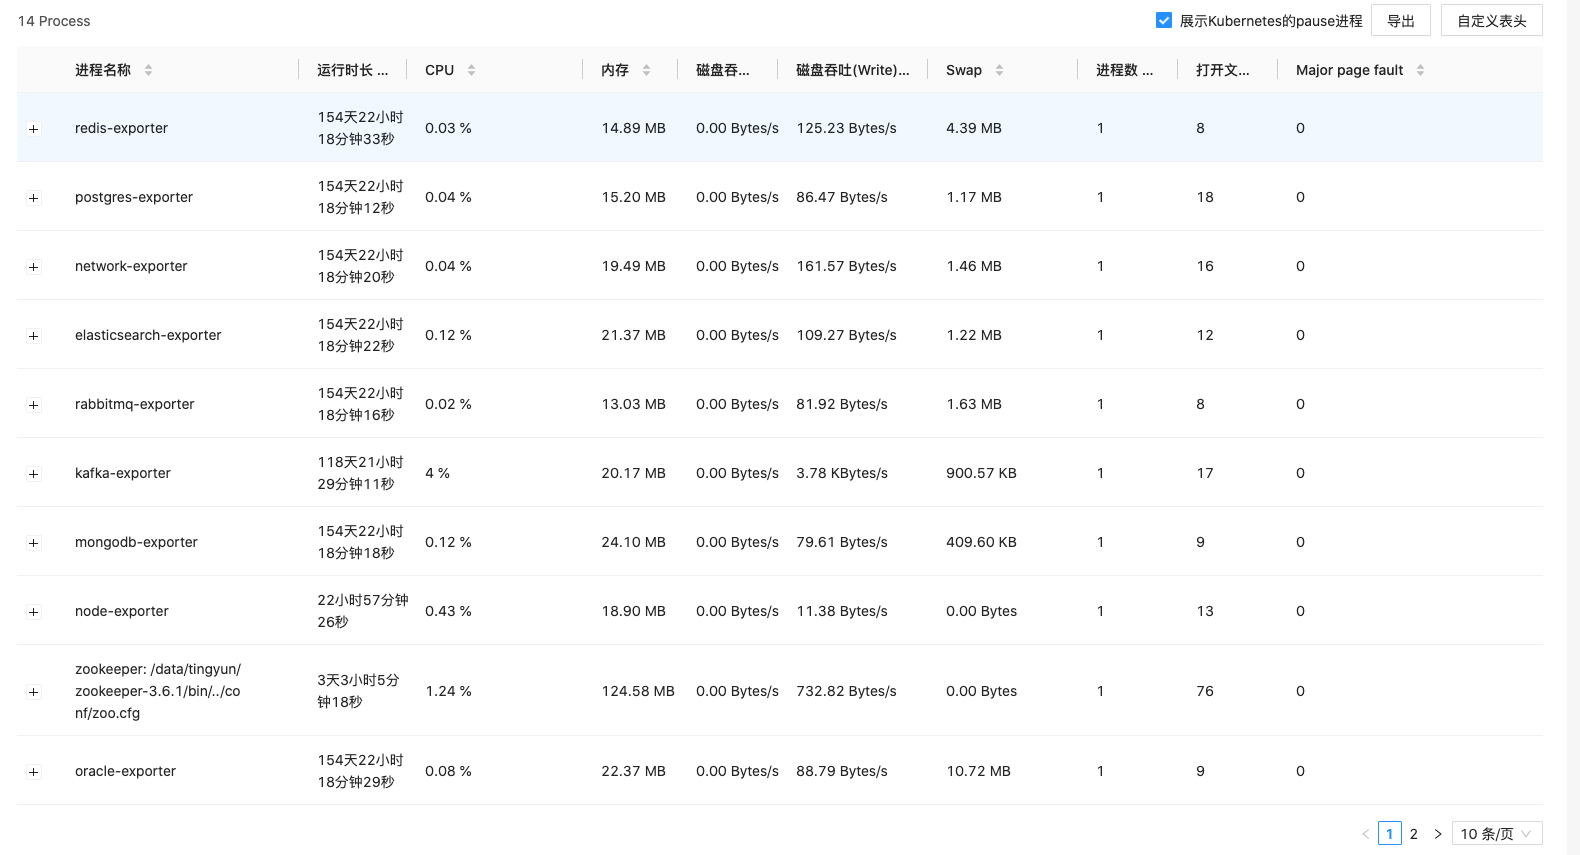Select rabbitmq-exporter process name

[x=135, y=404]
